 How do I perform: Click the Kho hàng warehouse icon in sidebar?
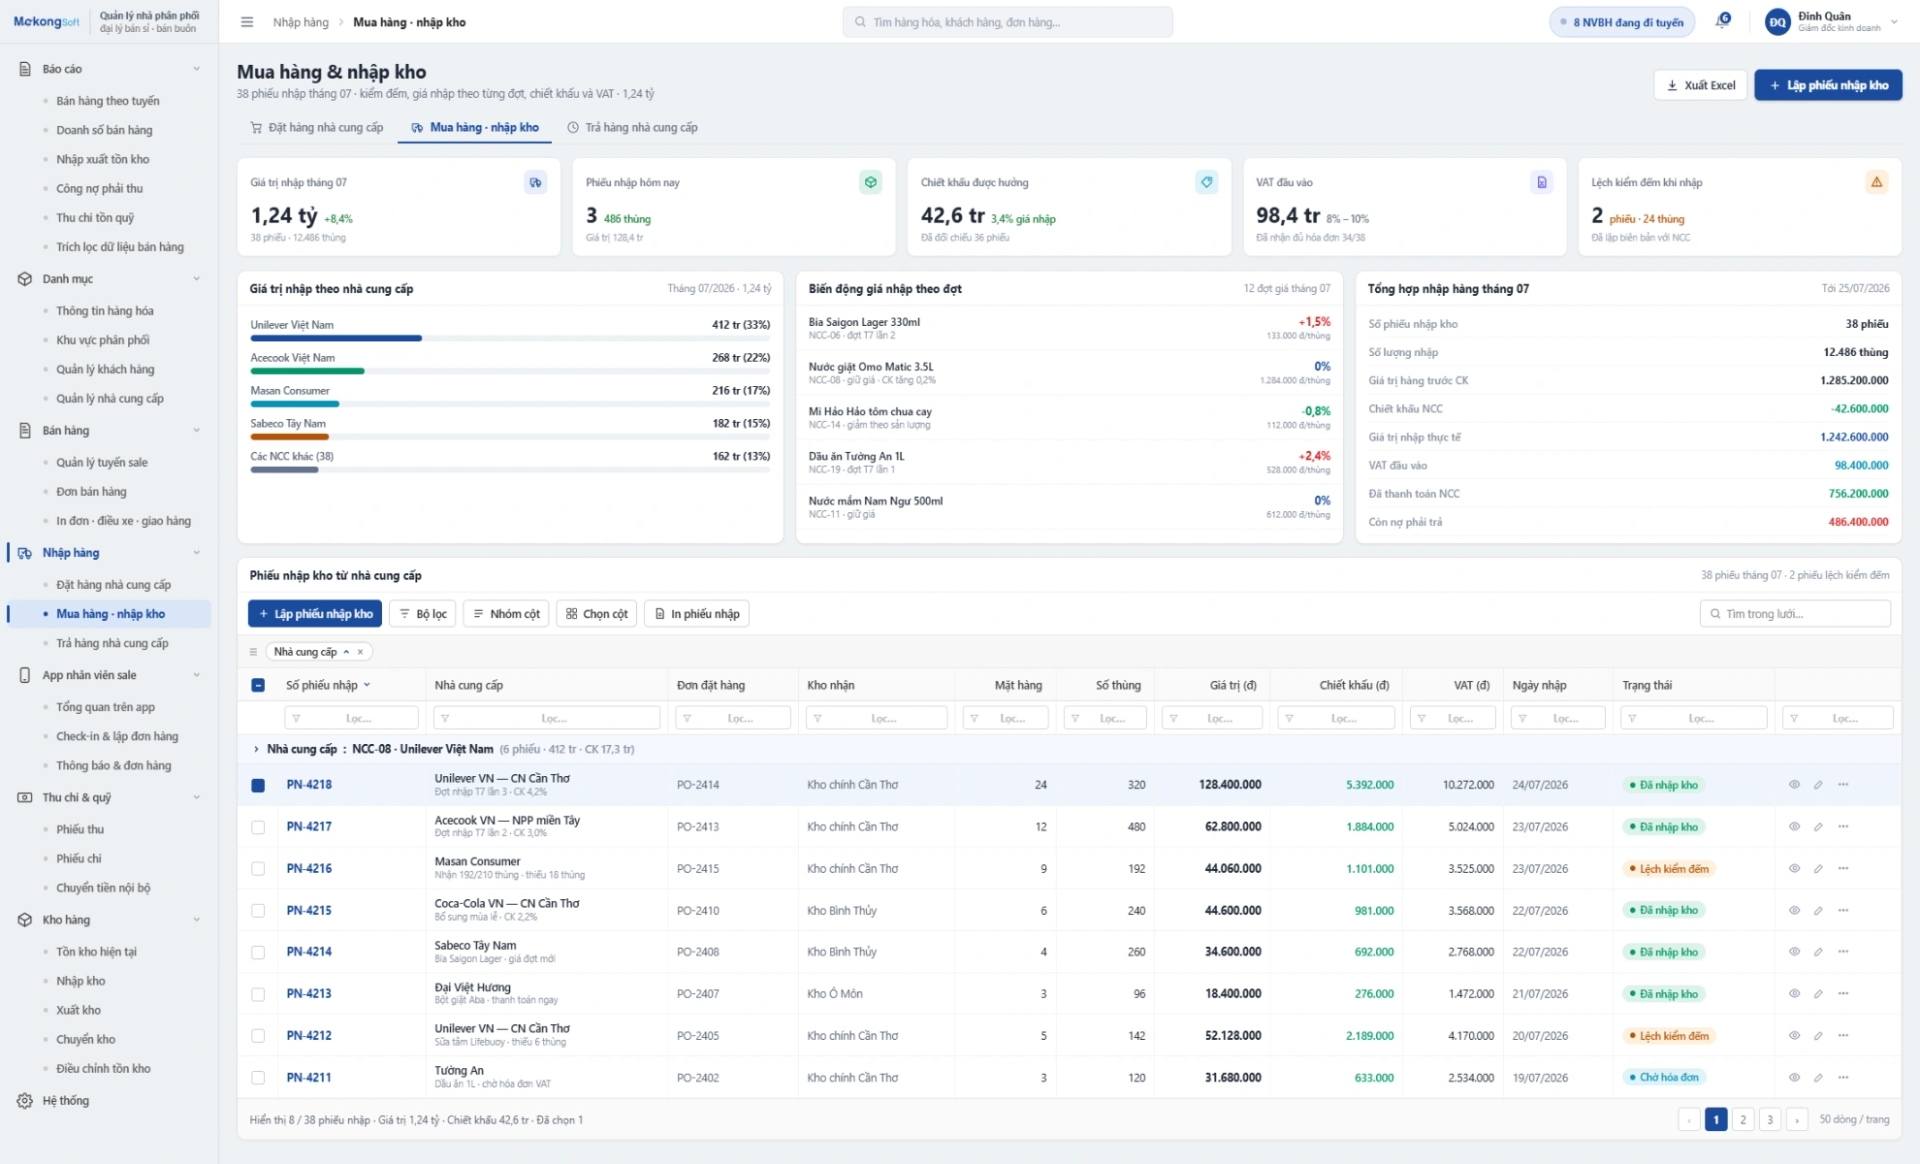pos(25,920)
